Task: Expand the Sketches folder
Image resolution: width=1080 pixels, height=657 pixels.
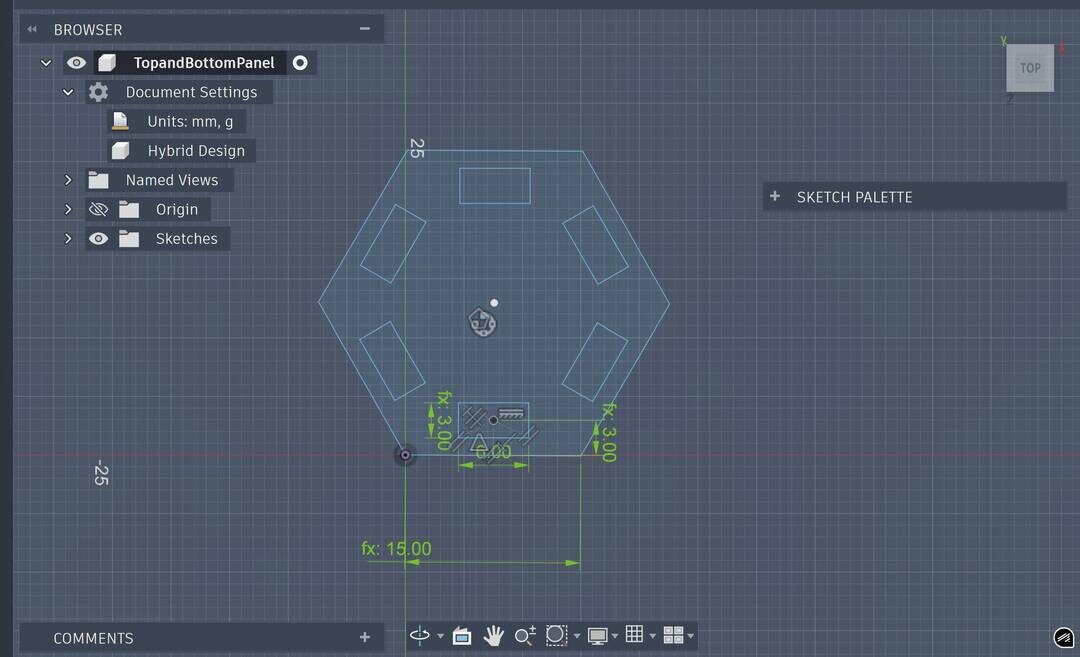Action: pos(68,238)
